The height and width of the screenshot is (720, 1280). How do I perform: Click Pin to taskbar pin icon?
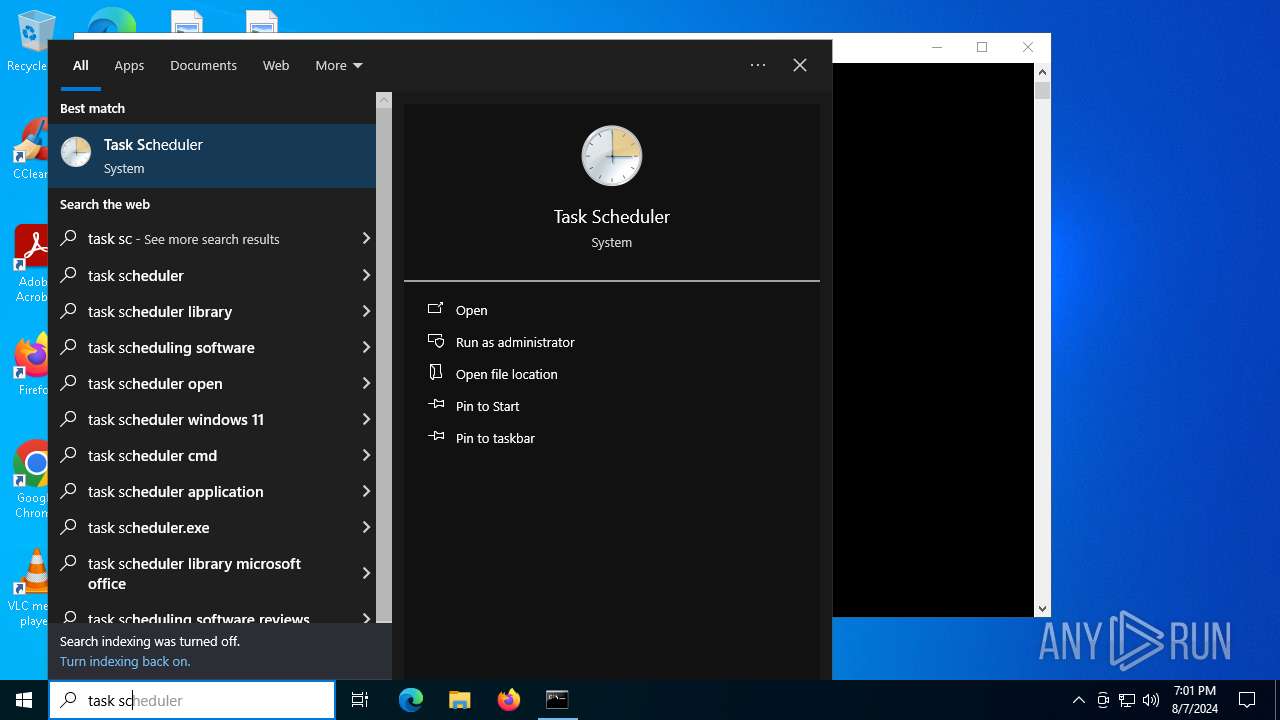435,437
